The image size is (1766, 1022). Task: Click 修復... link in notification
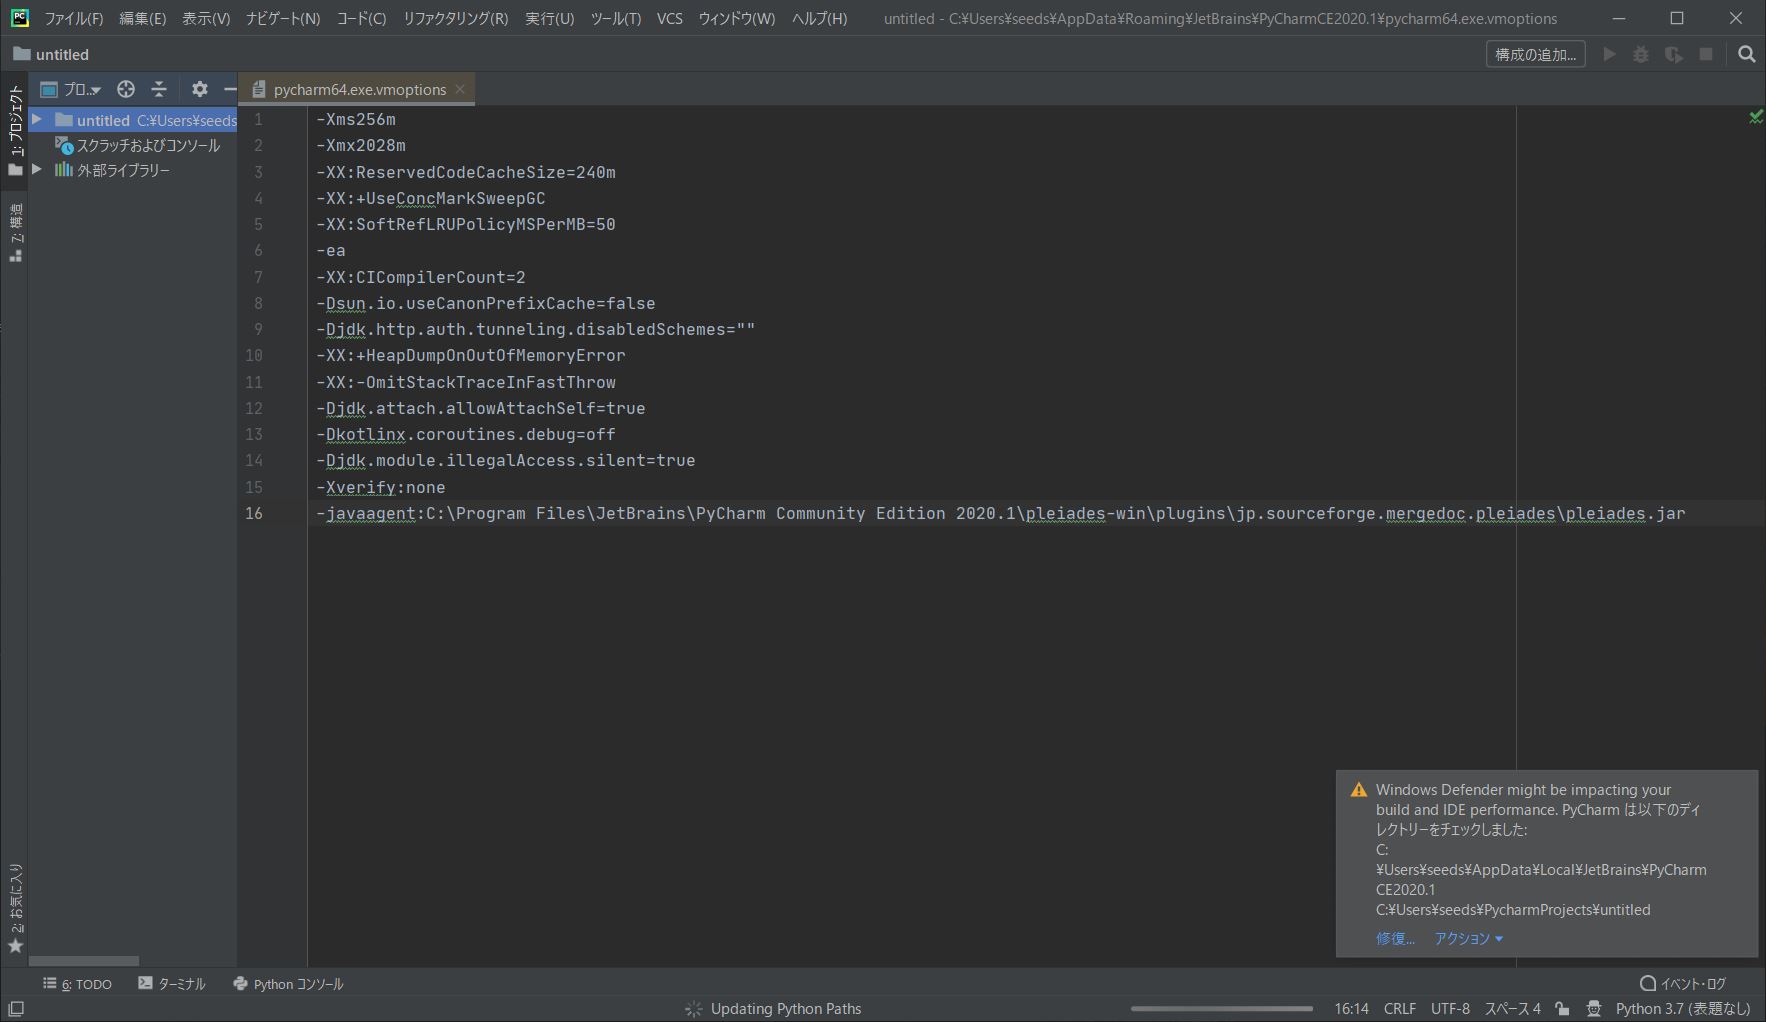pyautogui.click(x=1395, y=938)
